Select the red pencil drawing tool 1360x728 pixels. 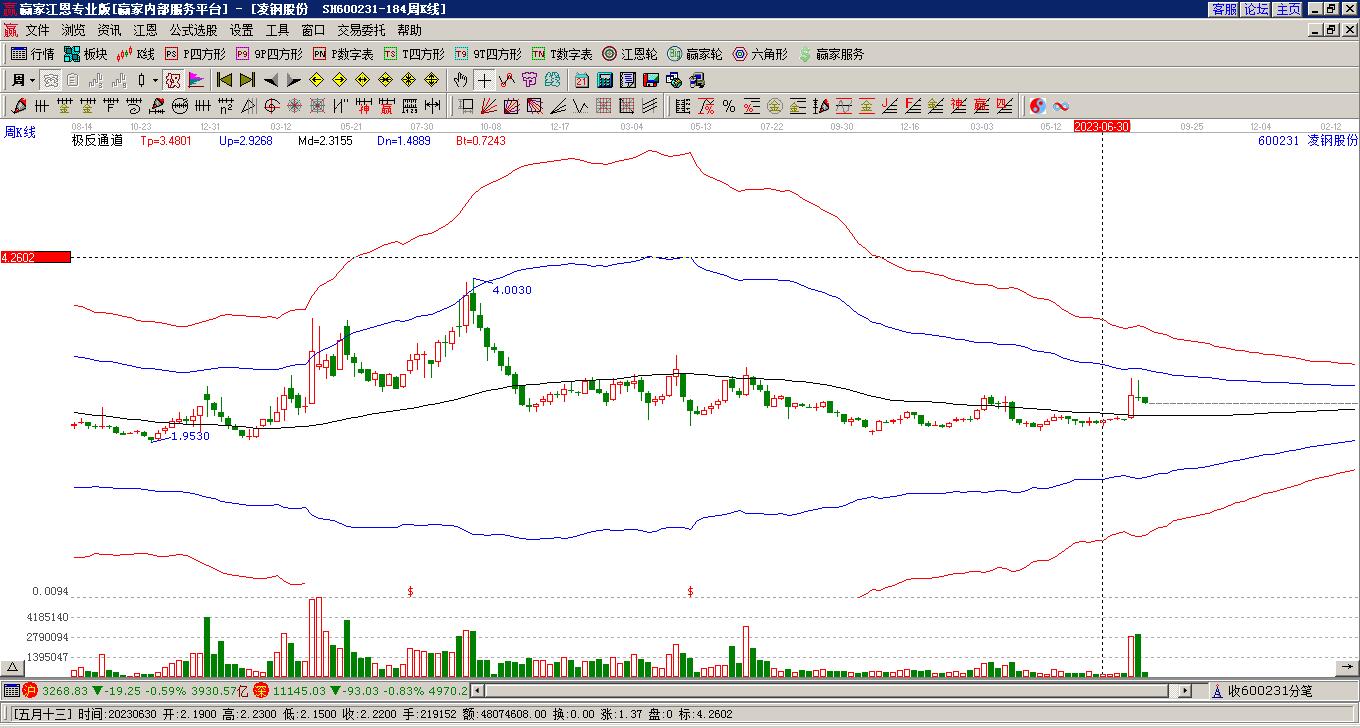pyautogui.click(x=18, y=106)
